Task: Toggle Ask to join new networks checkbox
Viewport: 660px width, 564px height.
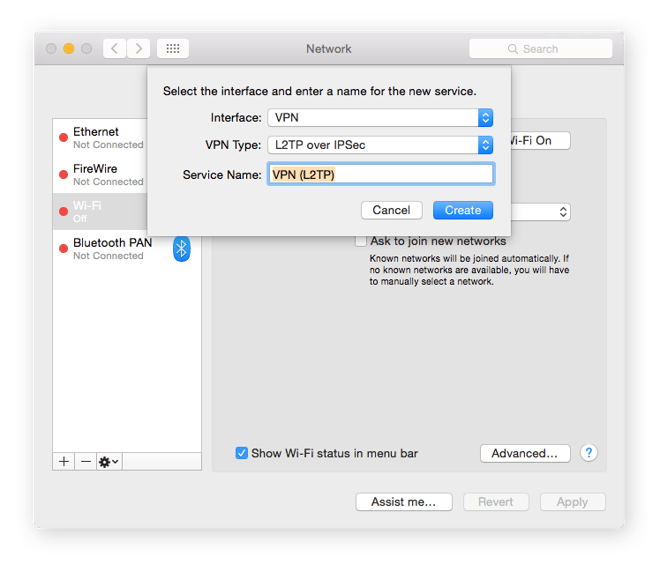Action: click(x=361, y=241)
